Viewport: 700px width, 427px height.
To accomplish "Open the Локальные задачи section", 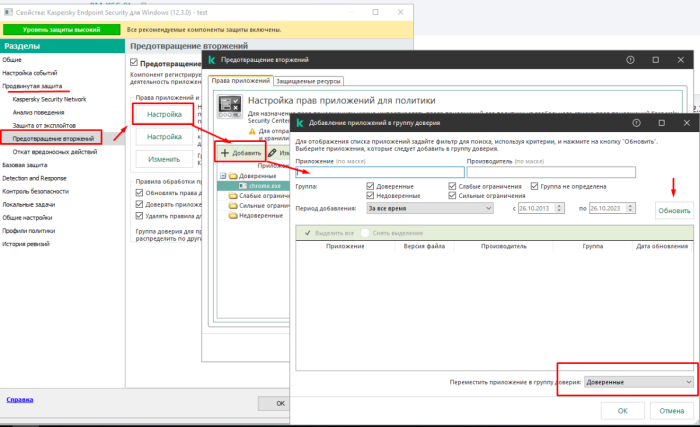I will [29, 205].
